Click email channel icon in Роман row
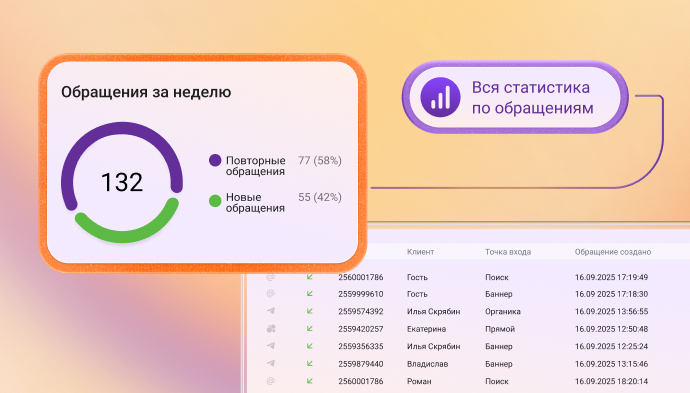This screenshot has width=690, height=393. [271, 381]
